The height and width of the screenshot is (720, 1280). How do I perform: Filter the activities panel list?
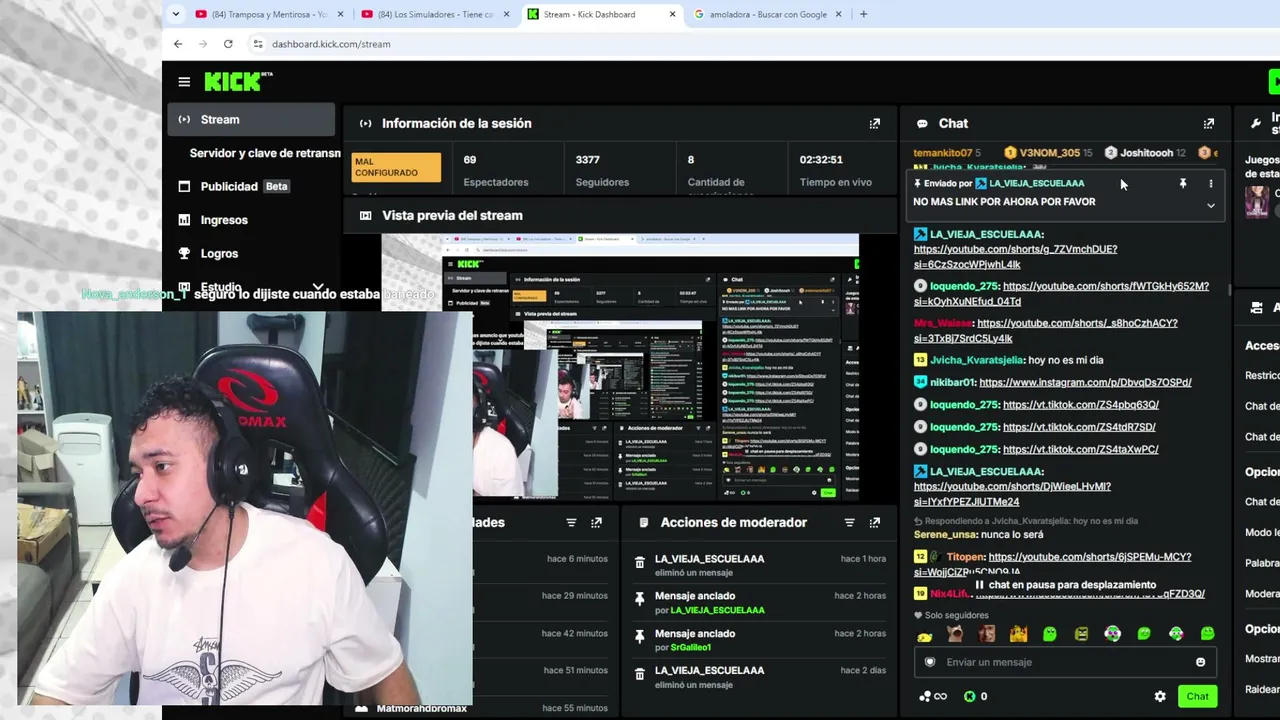pos(571,522)
